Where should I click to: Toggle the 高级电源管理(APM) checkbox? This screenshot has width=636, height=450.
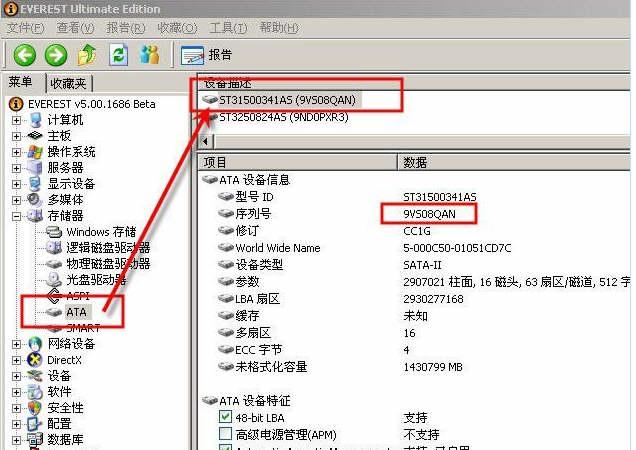click(226, 434)
